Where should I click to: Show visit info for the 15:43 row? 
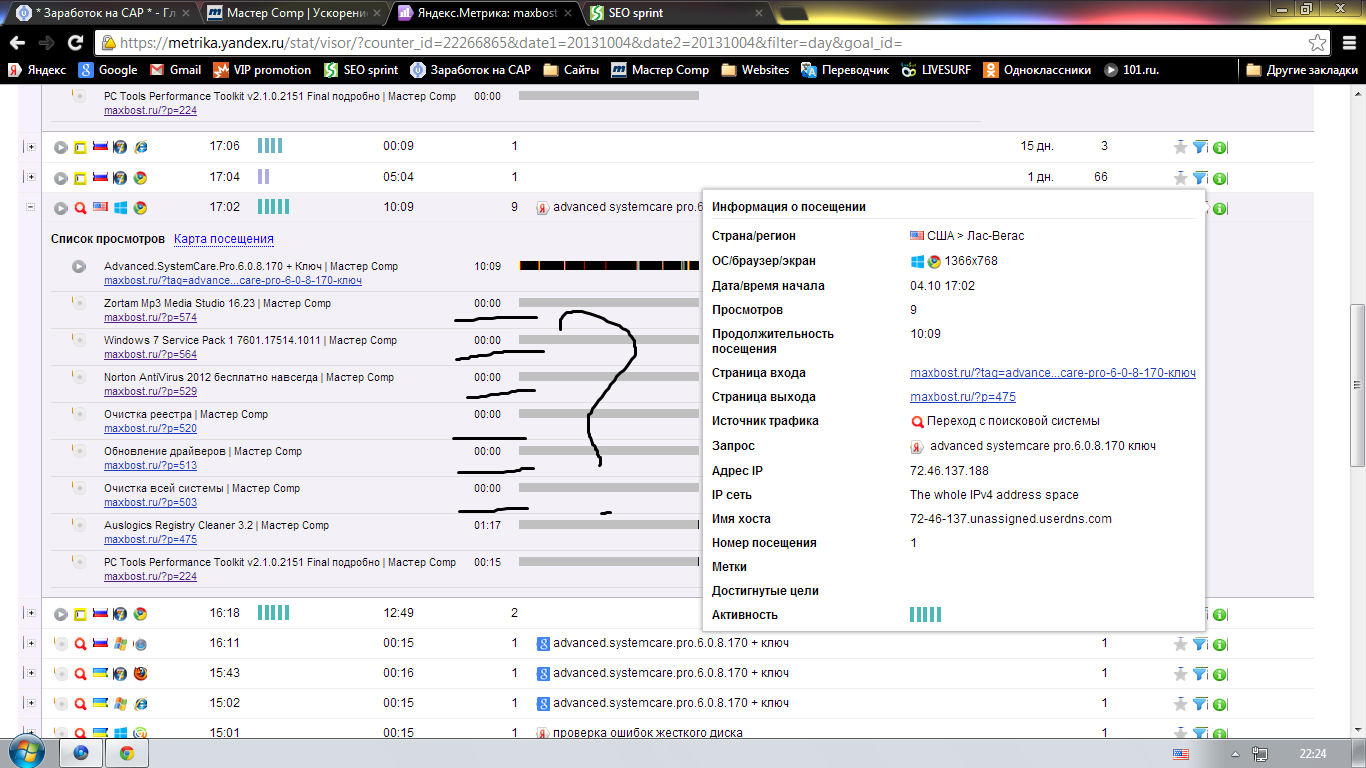point(1219,675)
